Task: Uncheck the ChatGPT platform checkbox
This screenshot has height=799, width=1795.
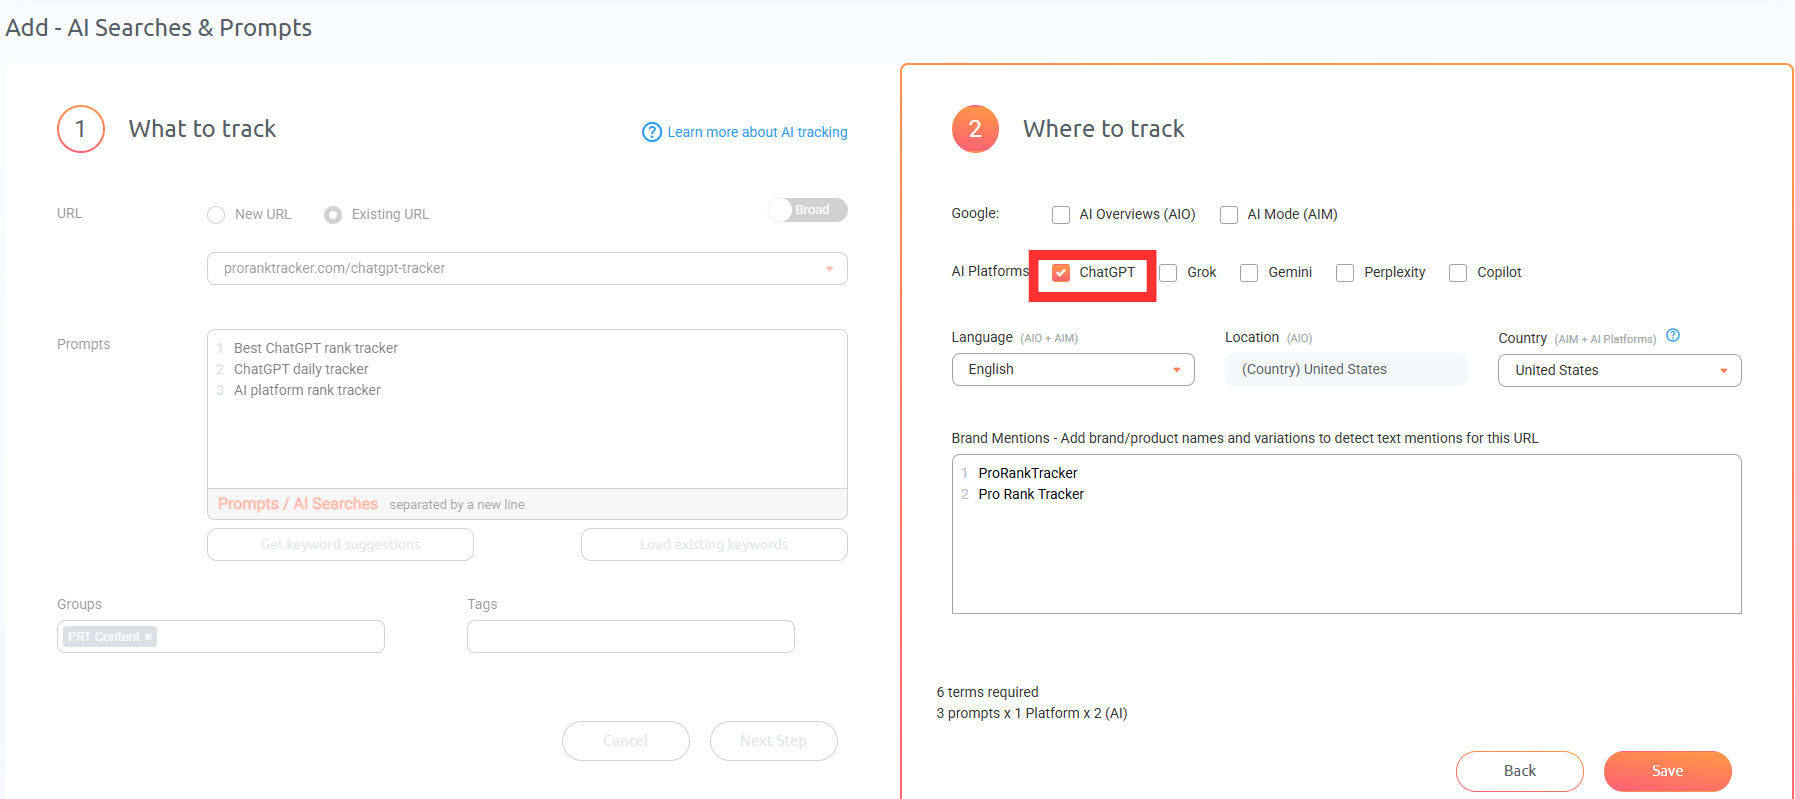Action: pyautogui.click(x=1061, y=273)
